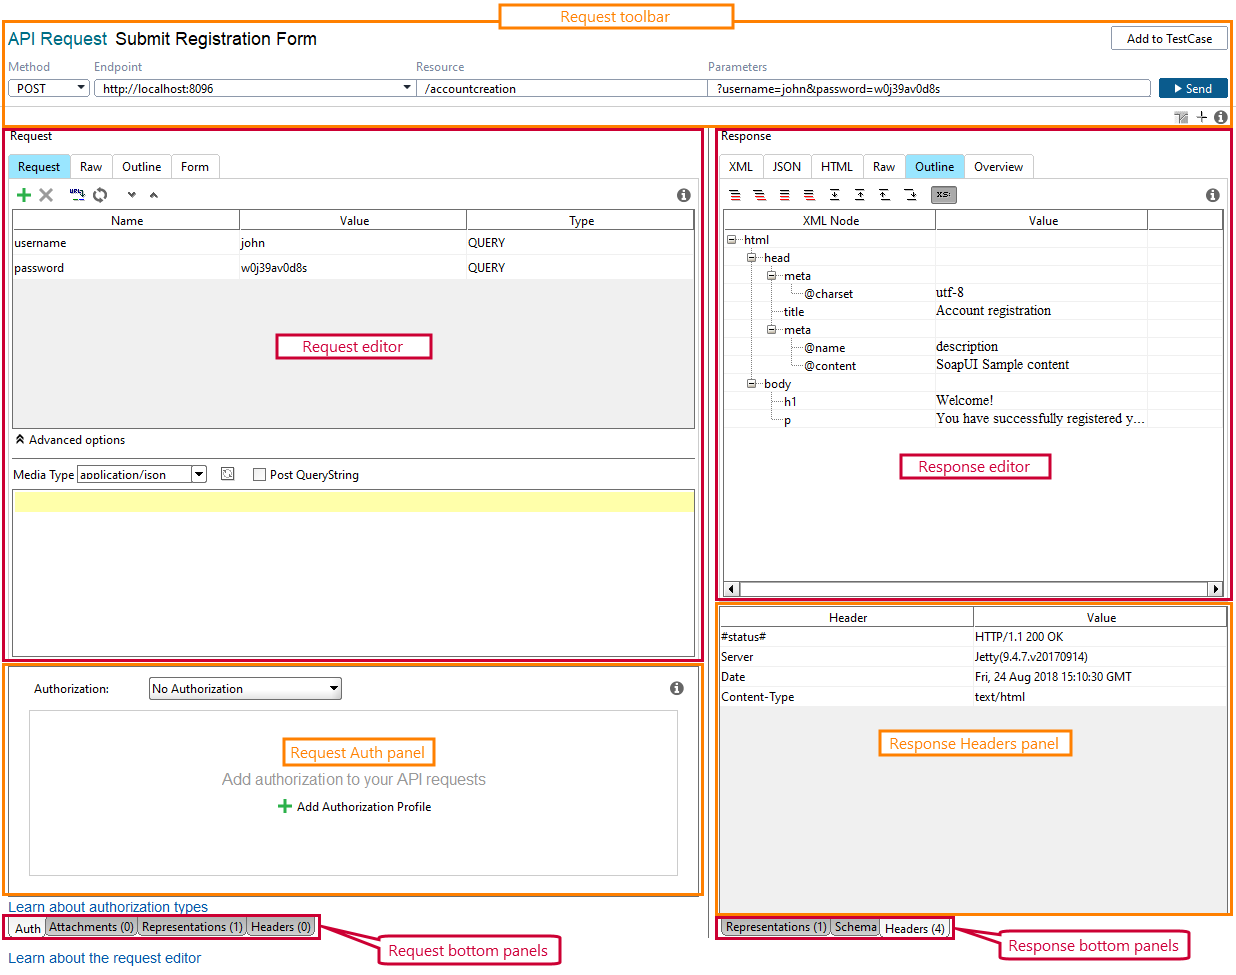This screenshot has height=975, width=1236.
Task: Enable the Post QueryString checkbox
Action: click(x=257, y=474)
